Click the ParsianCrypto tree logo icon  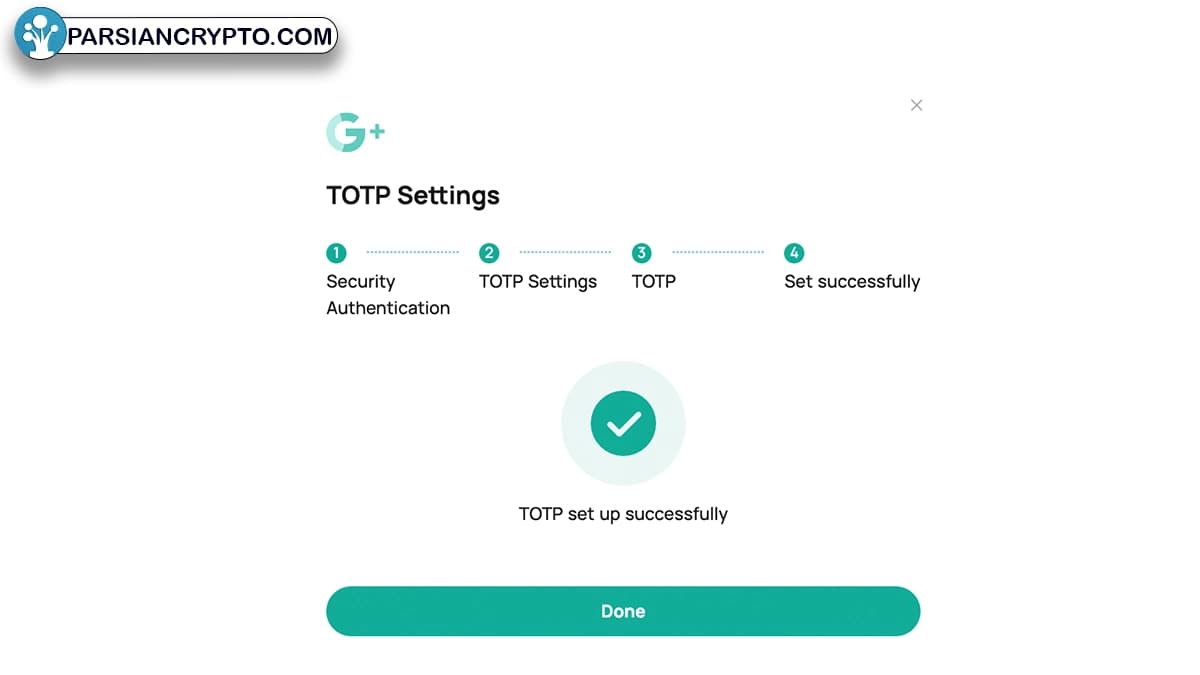click(40, 35)
